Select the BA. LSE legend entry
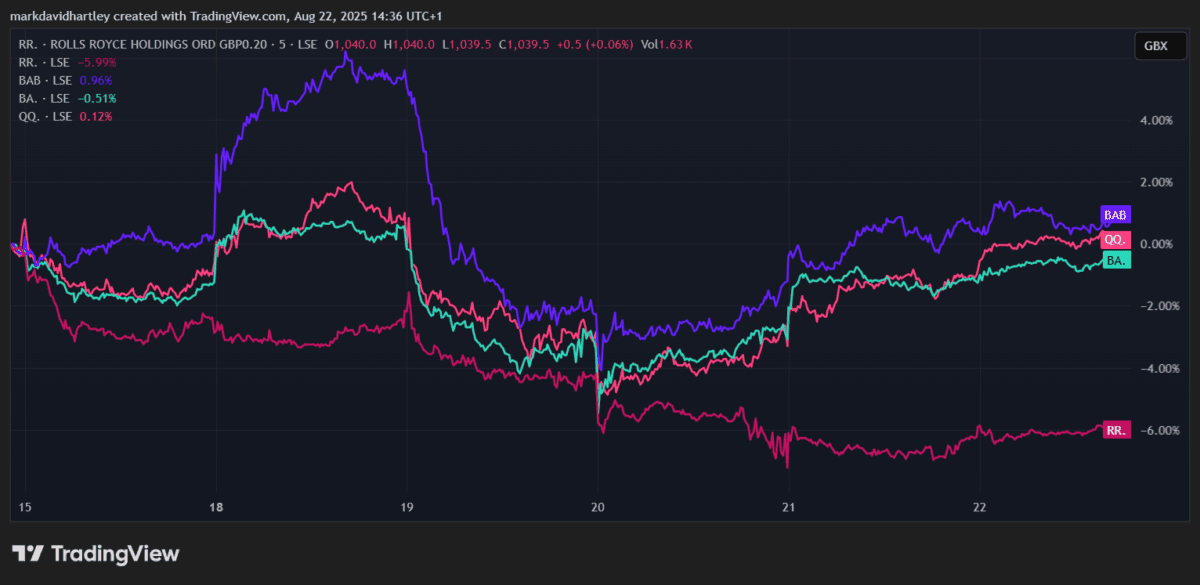 (x=44, y=98)
